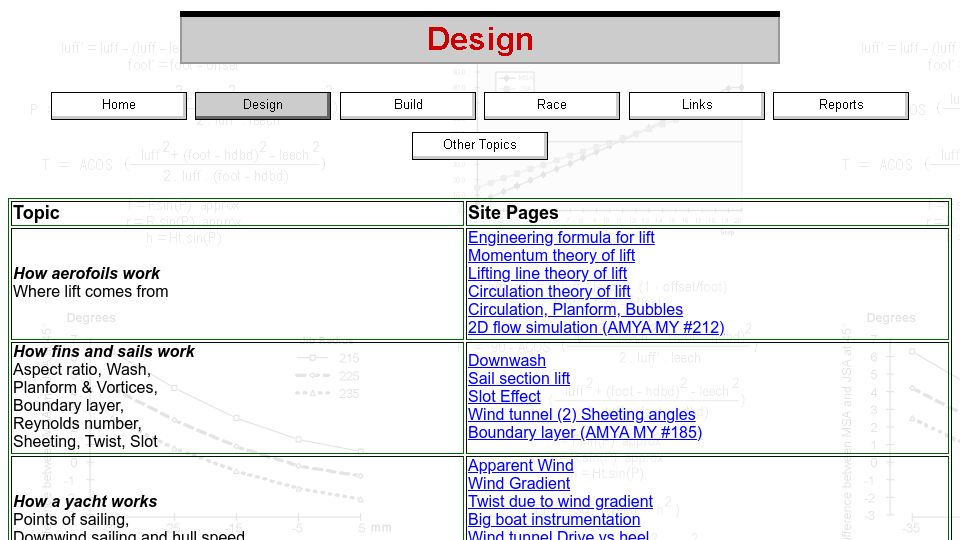960x540 pixels.
Task: Open the Wind Gradient page
Action: (519, 484)
